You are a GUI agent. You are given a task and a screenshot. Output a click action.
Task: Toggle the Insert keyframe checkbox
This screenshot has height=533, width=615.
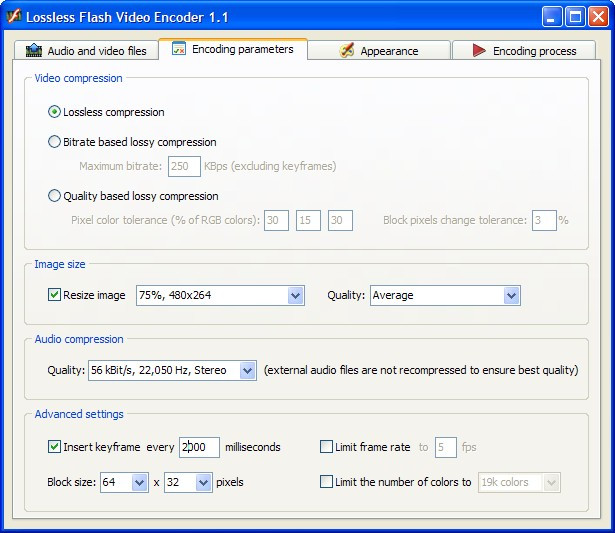coord(54,447)
